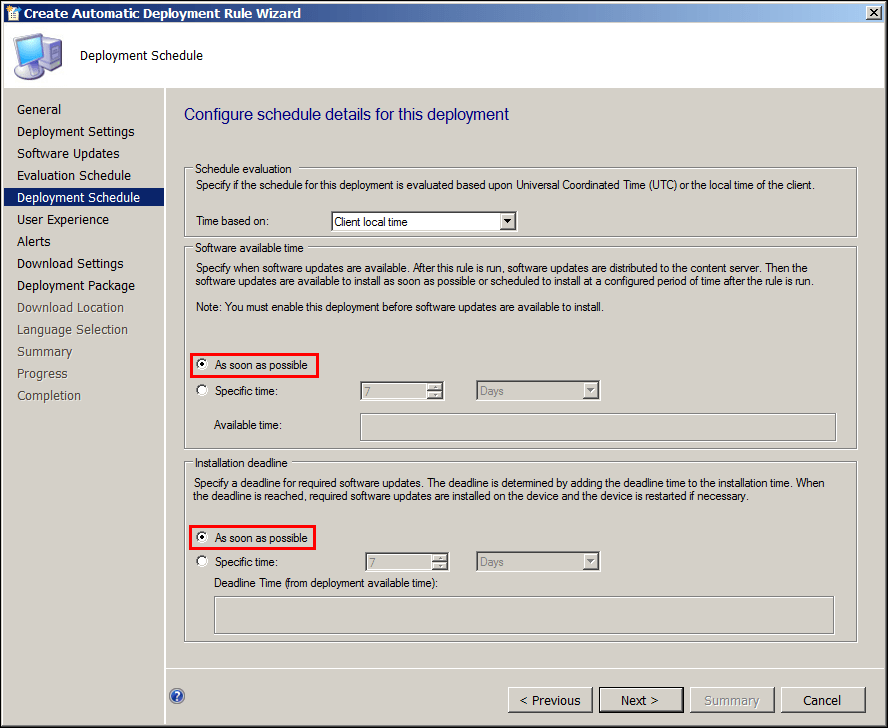Open the User Experience step
This screenshot has height=728, width=888.
click(63, 220)
